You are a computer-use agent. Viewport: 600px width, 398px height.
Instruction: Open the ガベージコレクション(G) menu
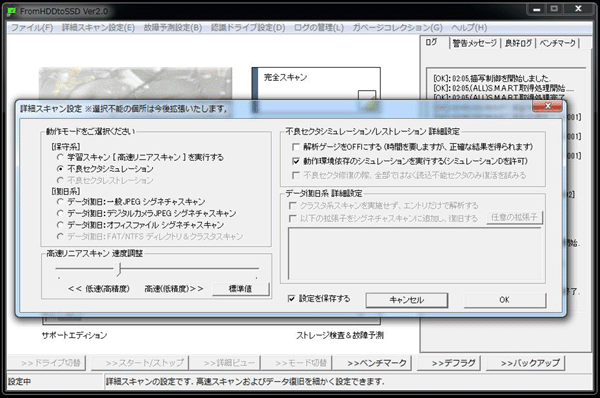(x=397, y=28)
